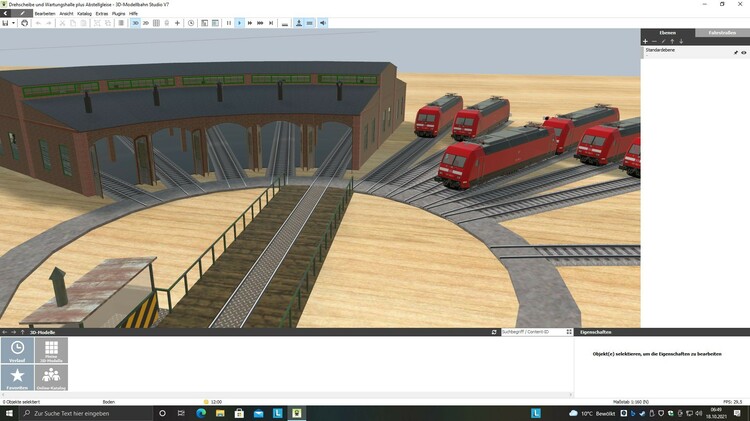This screenshot has width=750, height=421.
Task: Open the Meine 3D-Modelle catalog tile
Action: (51, 350)
